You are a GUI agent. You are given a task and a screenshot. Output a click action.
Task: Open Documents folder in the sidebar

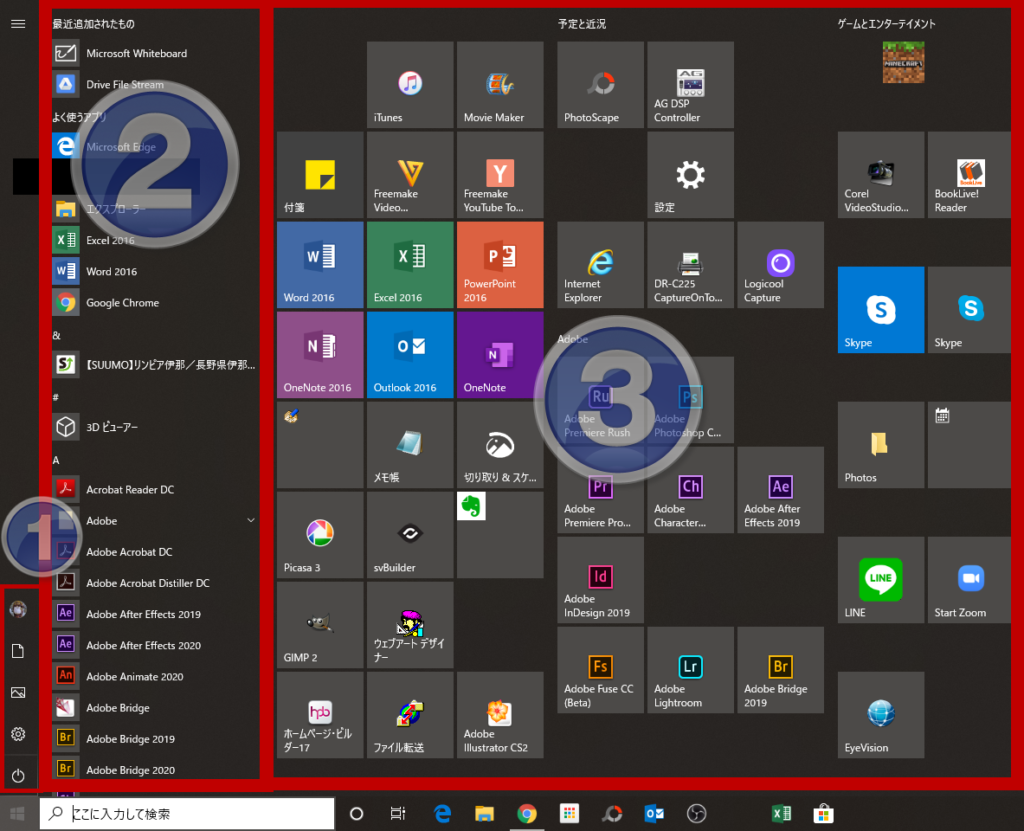pyautogui.click(x=18, y=651)
